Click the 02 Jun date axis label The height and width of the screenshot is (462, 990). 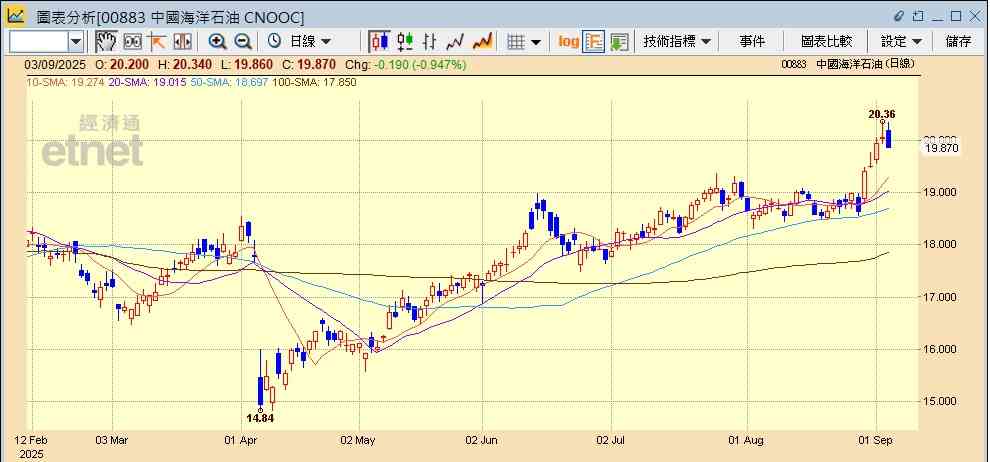tap(482, 440)
